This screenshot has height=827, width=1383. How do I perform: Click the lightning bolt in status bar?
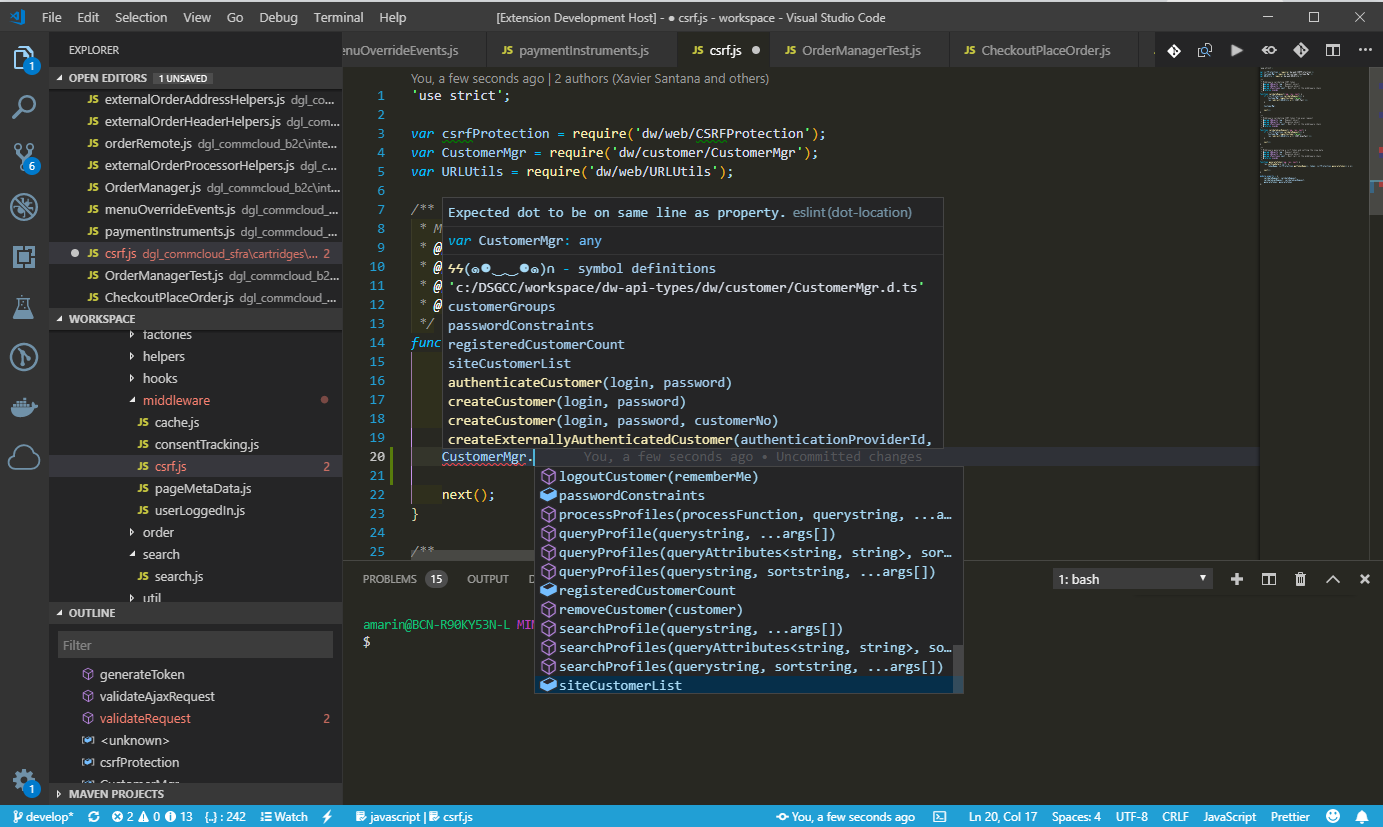tap(327, 817)
